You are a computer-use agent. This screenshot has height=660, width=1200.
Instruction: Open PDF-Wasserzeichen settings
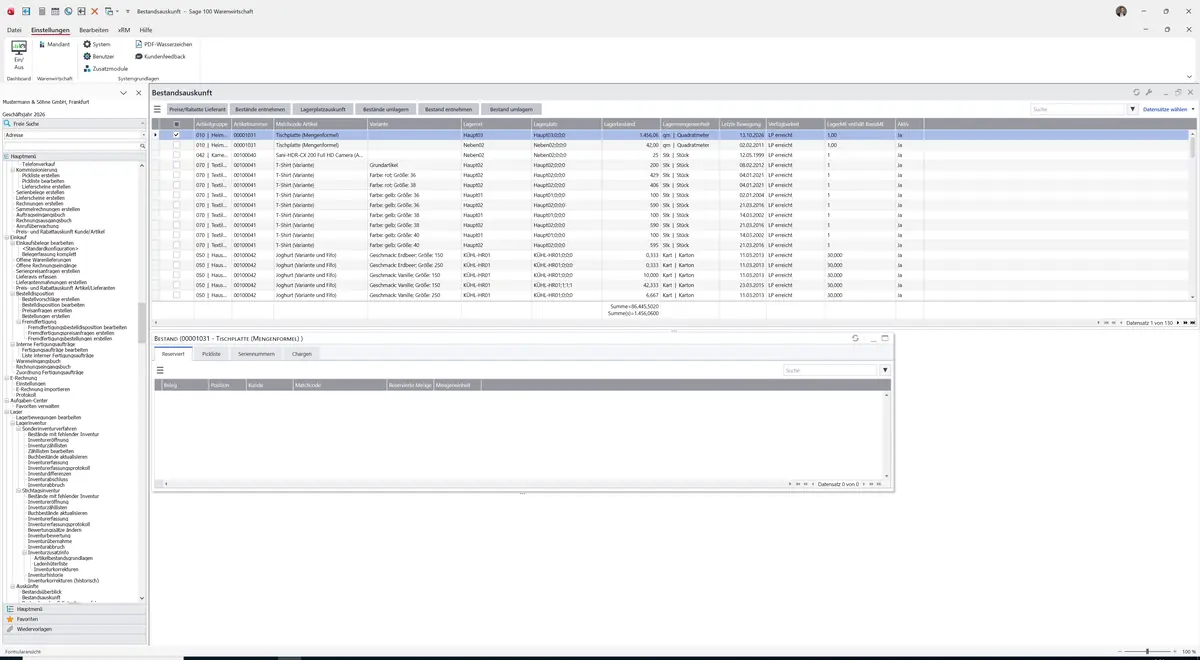point(164,44)
